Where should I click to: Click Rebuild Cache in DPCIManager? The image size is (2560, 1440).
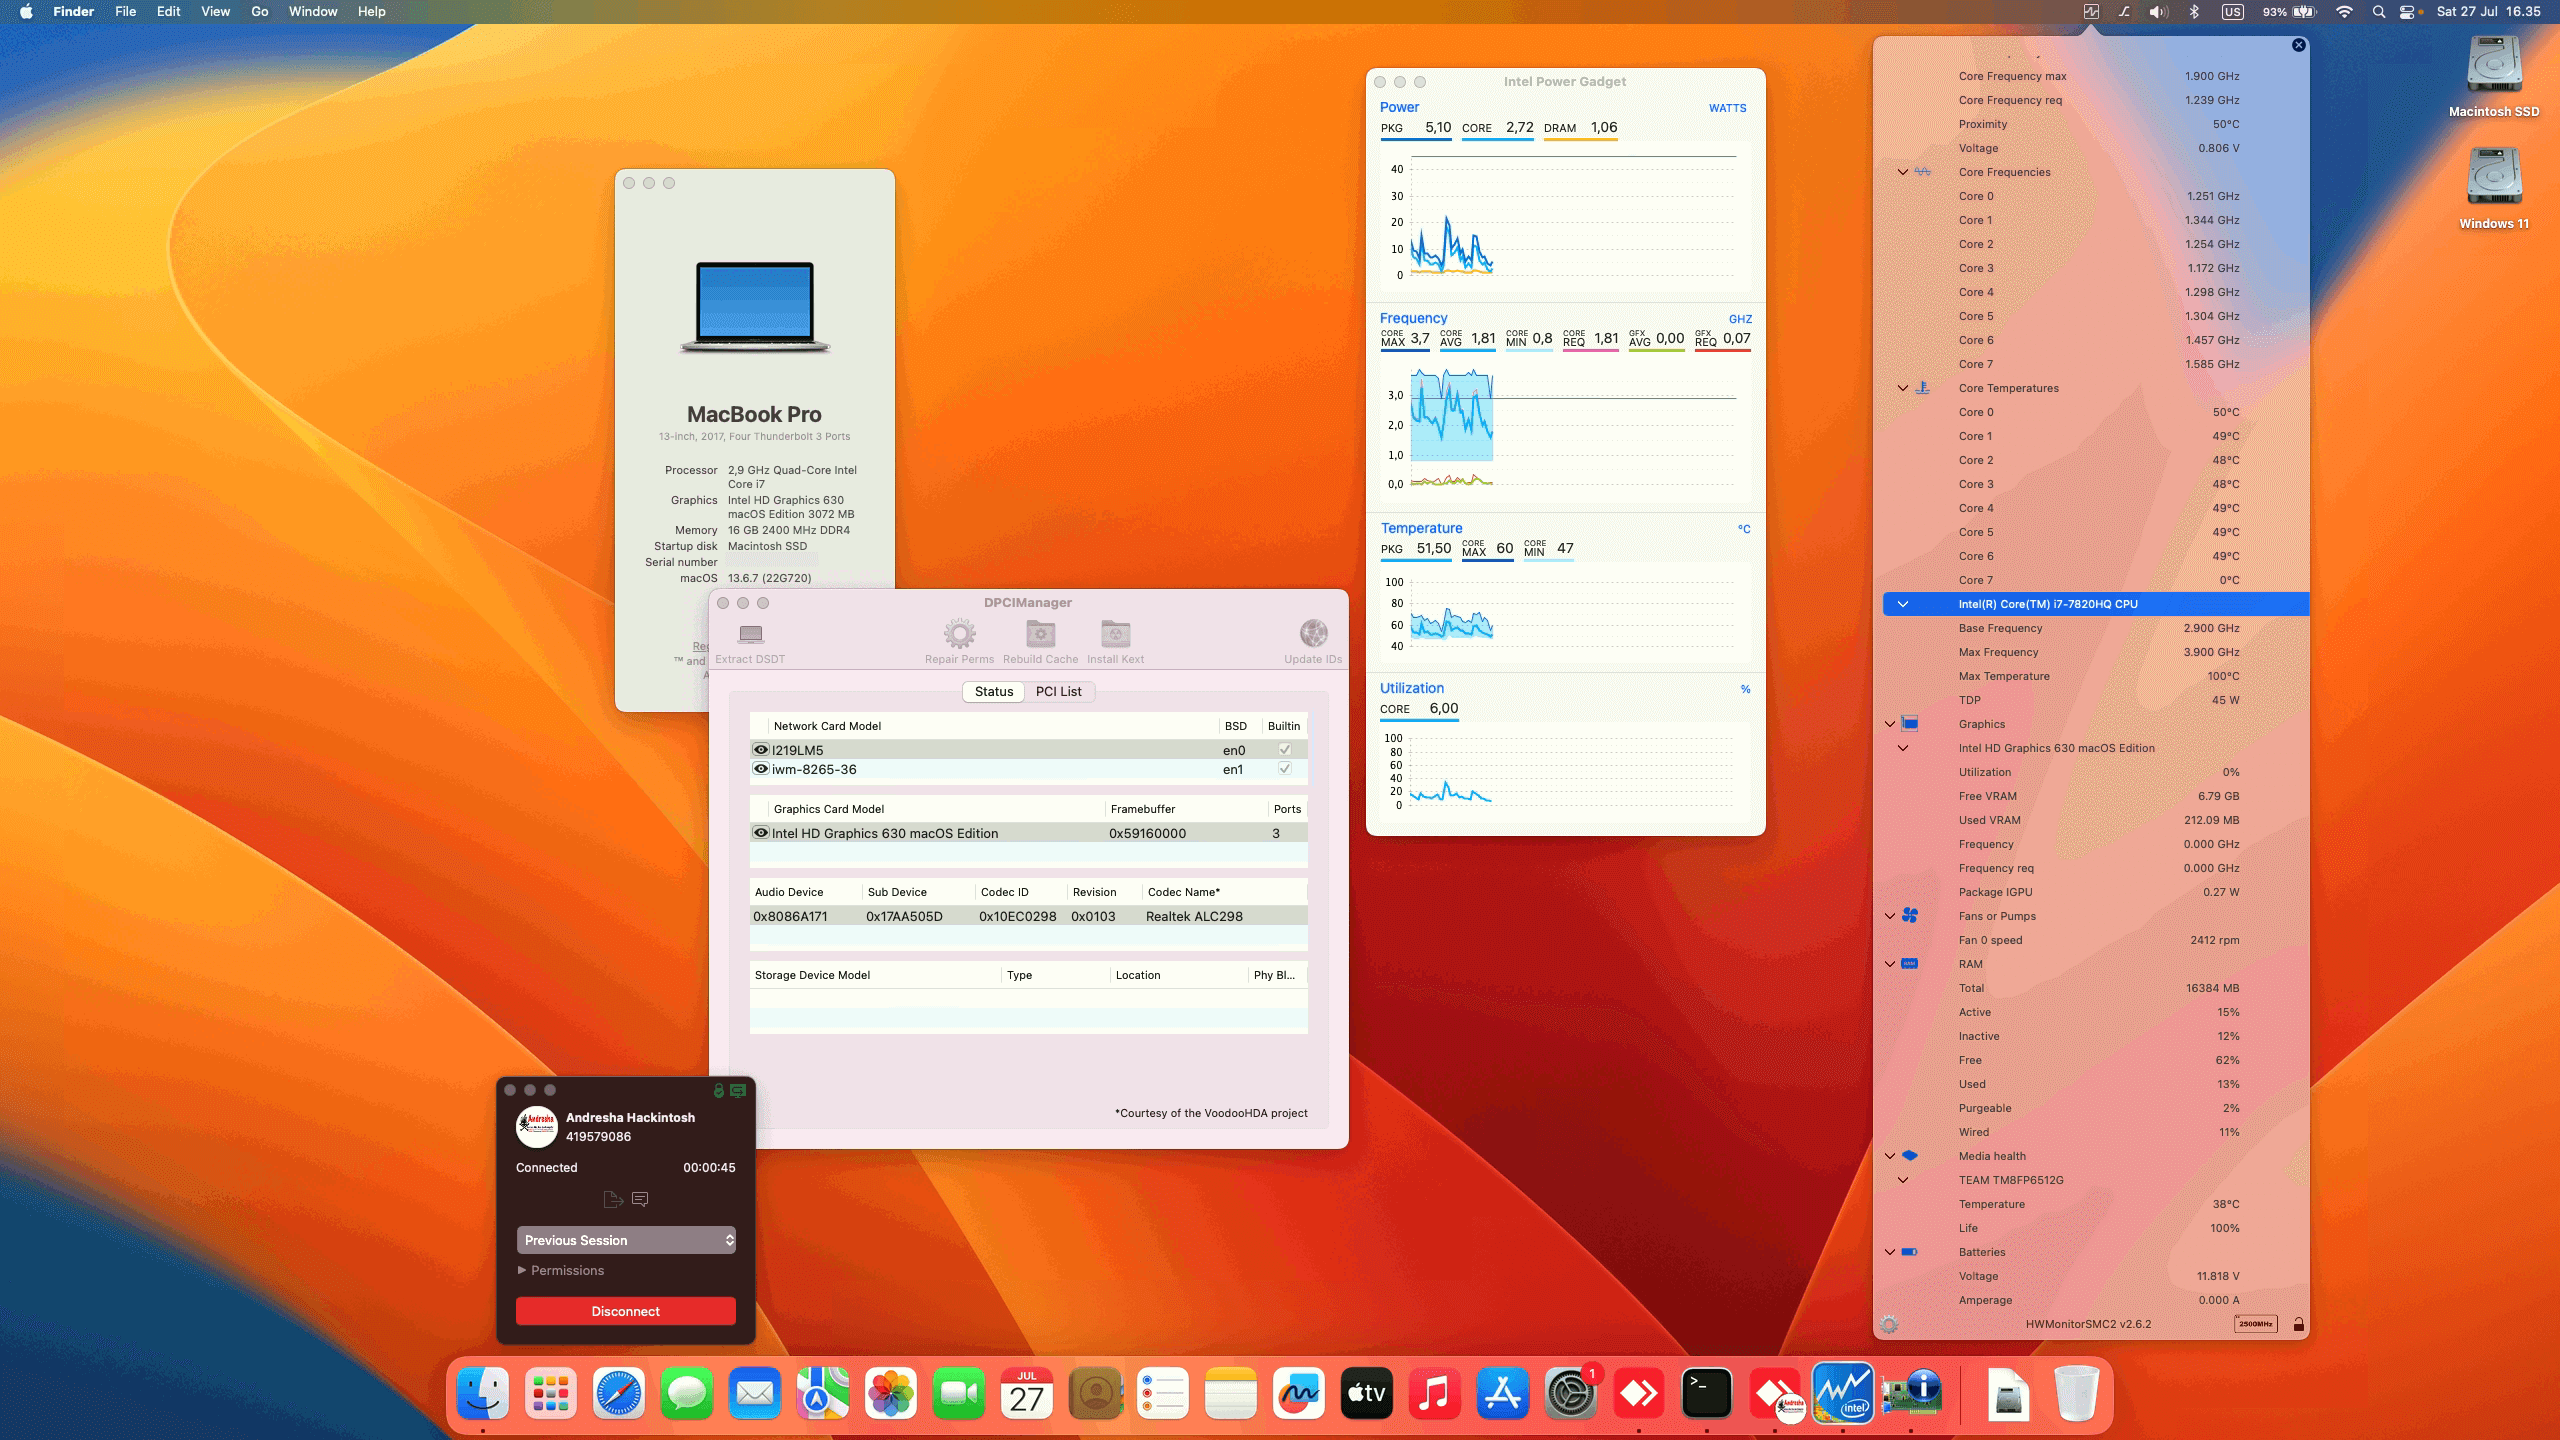pyautogui.click(x=1040, y=642)
